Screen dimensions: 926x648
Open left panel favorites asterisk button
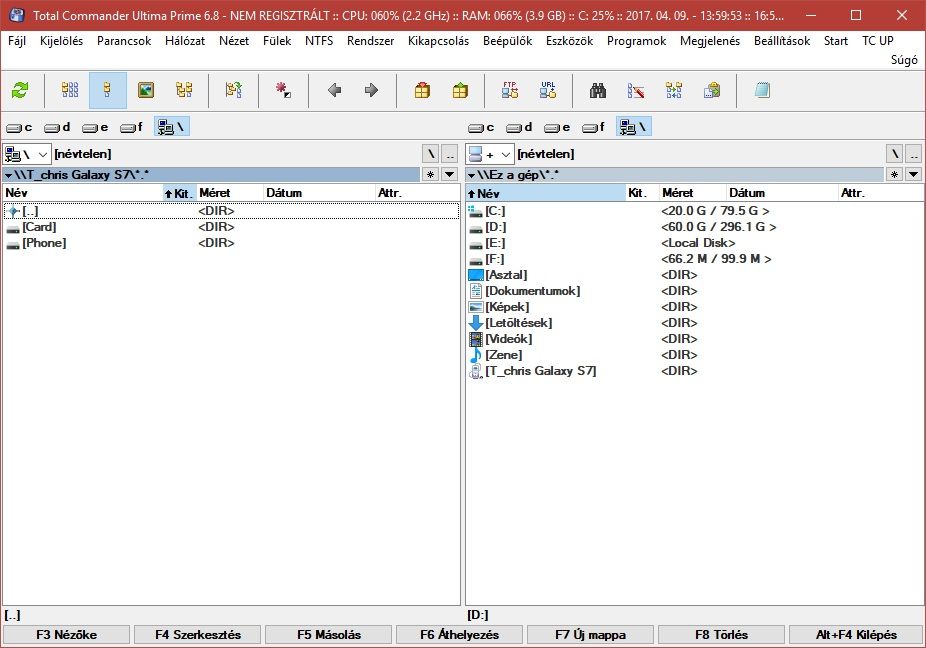(431, 174)
